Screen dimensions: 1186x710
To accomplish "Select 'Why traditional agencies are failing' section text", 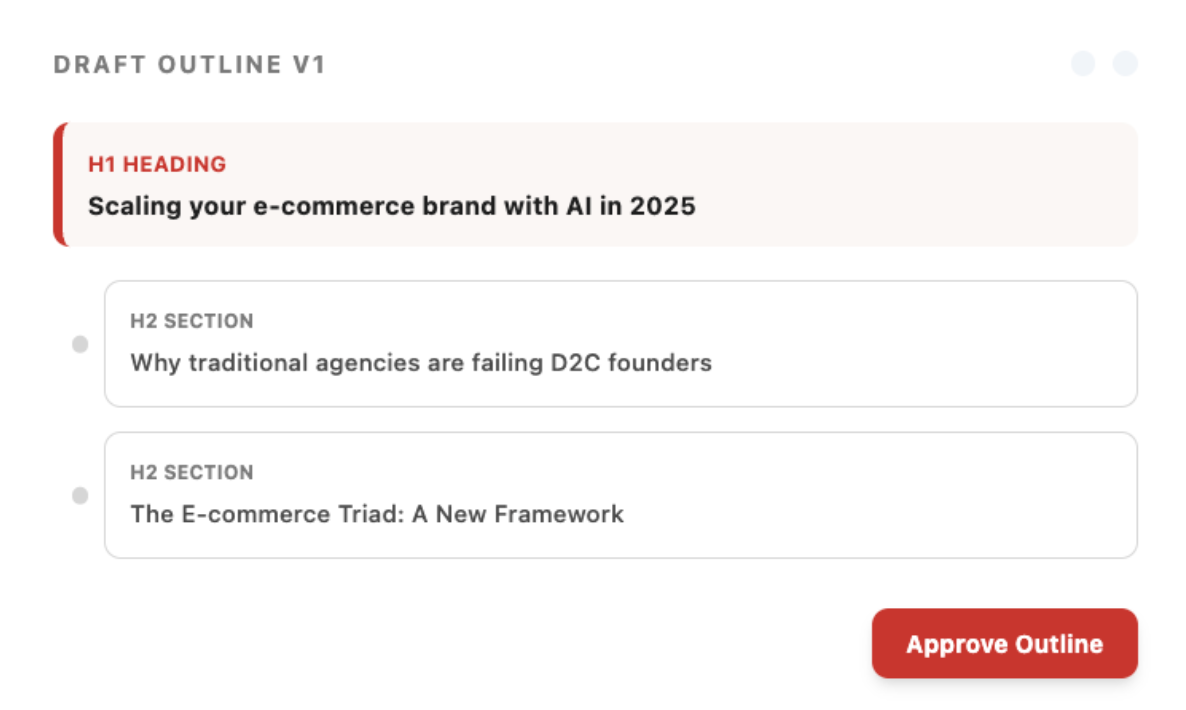I will pyautogui.click(x=420, y=362).
